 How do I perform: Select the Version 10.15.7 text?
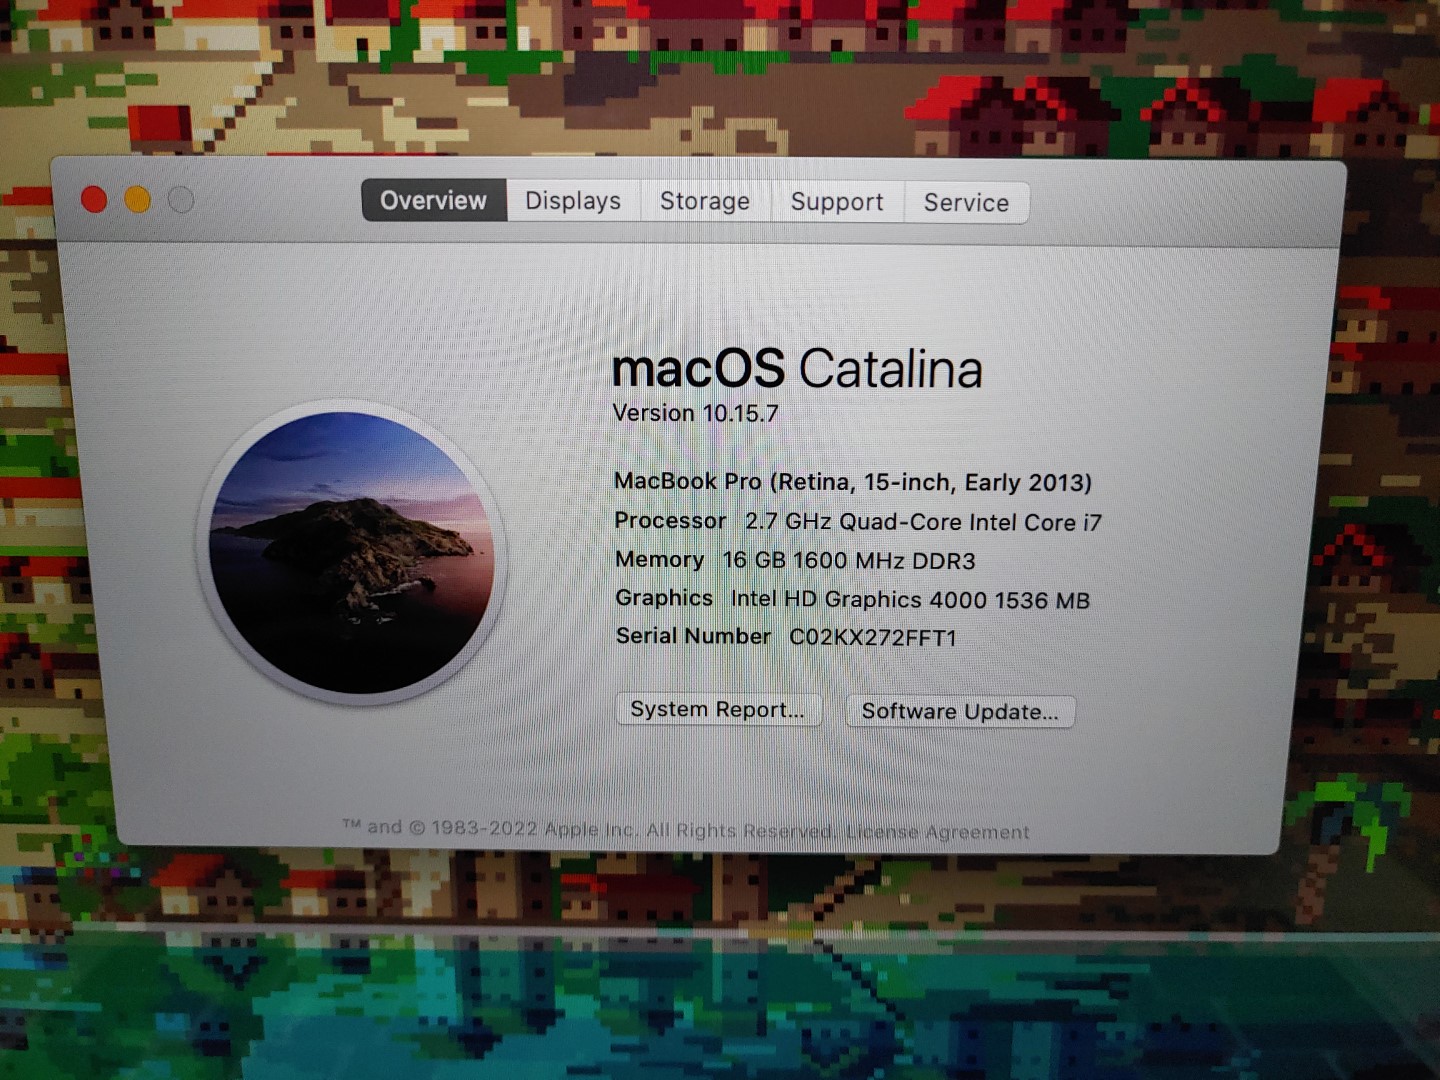click(x=695, y=413)
